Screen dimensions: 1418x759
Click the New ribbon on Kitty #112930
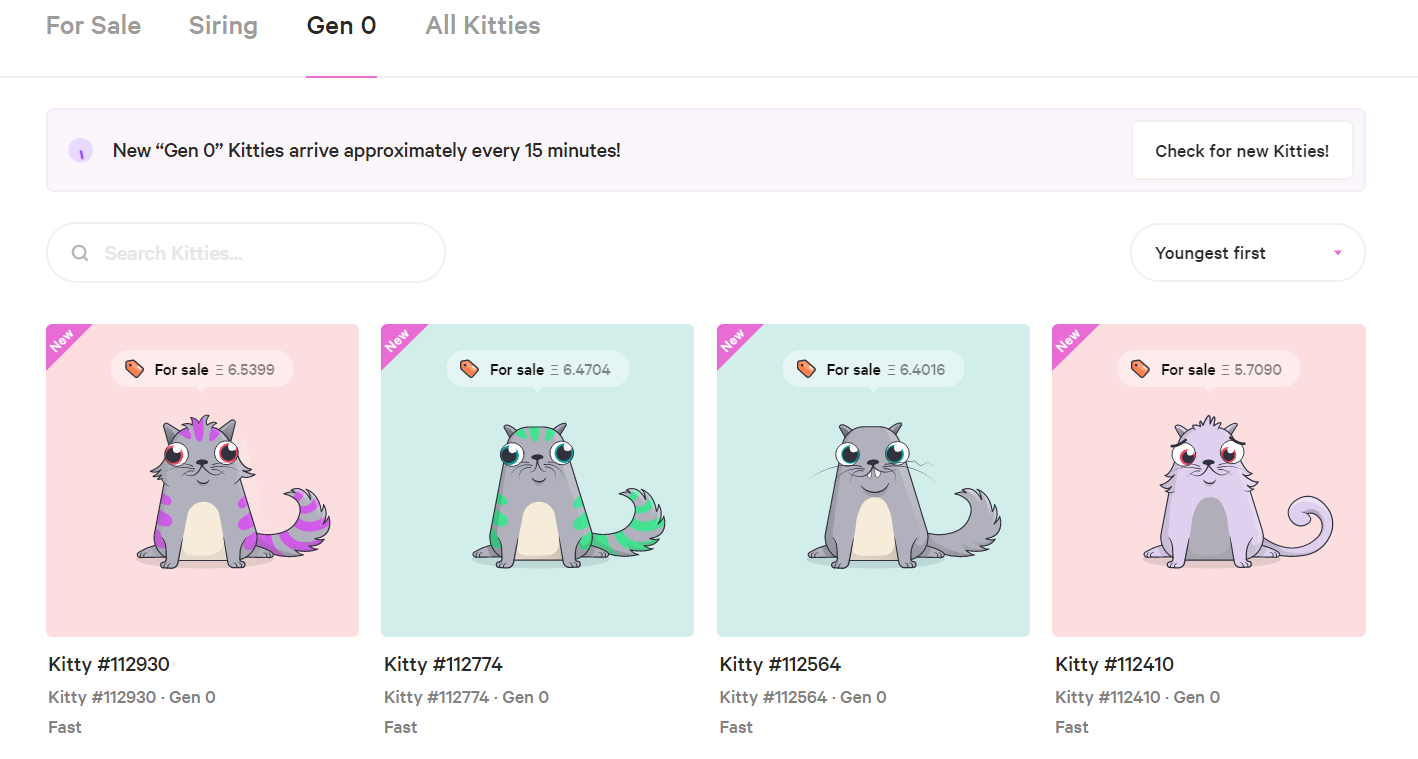(x=62, y=341)
